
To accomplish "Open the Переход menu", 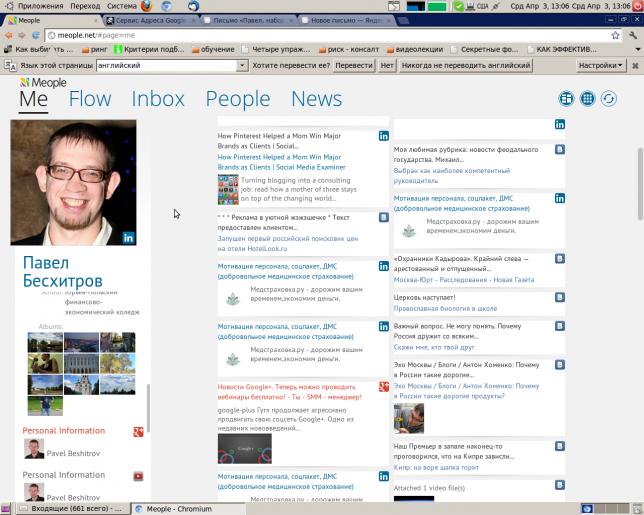I will (85, 6).
